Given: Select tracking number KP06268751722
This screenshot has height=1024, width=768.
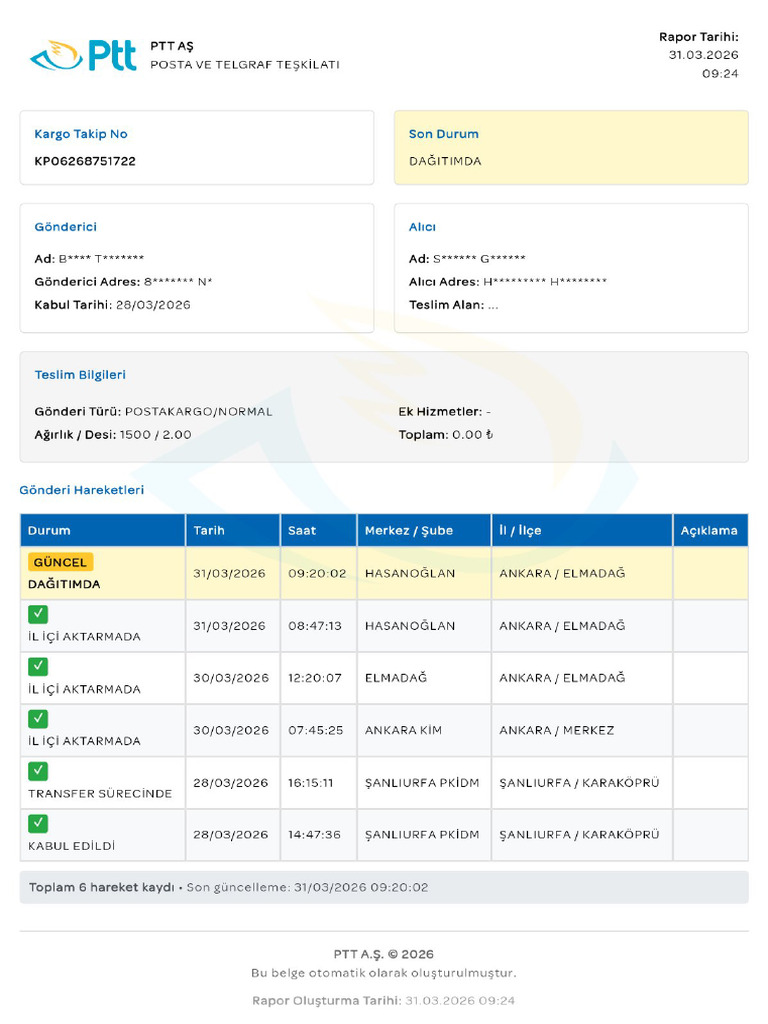Looking at the screenshot, I should pyautogui.click(x=85, y=161).
